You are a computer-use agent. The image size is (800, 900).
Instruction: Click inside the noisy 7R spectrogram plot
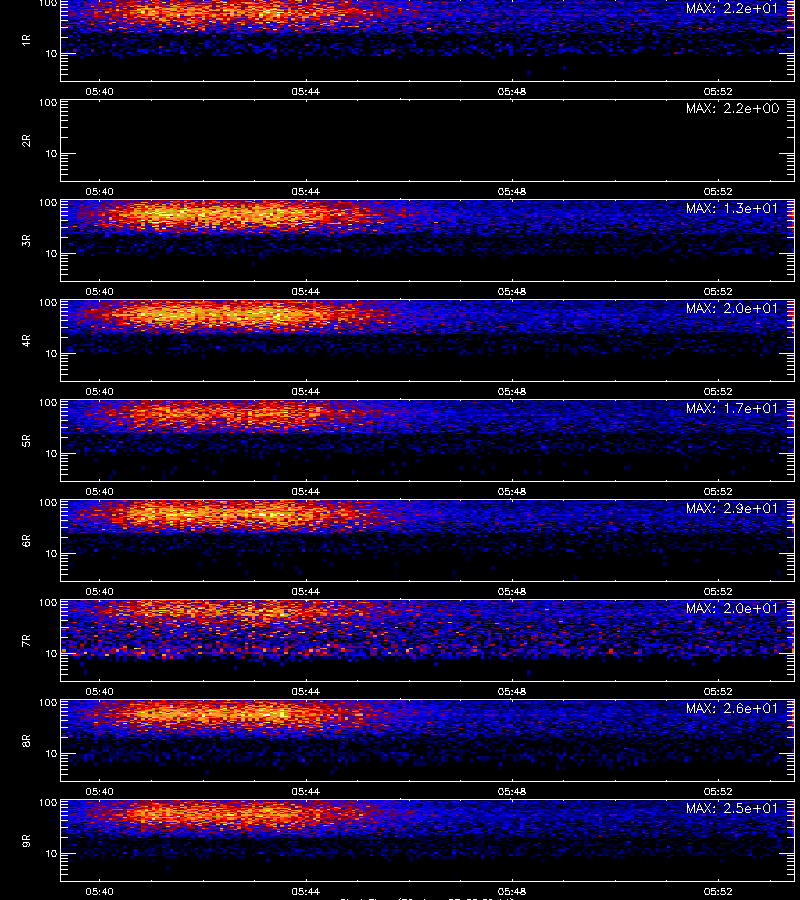click(427, 641)
